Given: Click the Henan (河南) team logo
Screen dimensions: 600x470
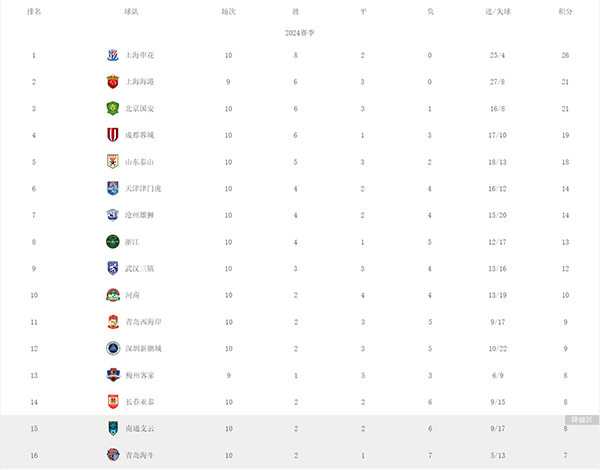Looking at the screenshot, I should [x=113, y=295].
